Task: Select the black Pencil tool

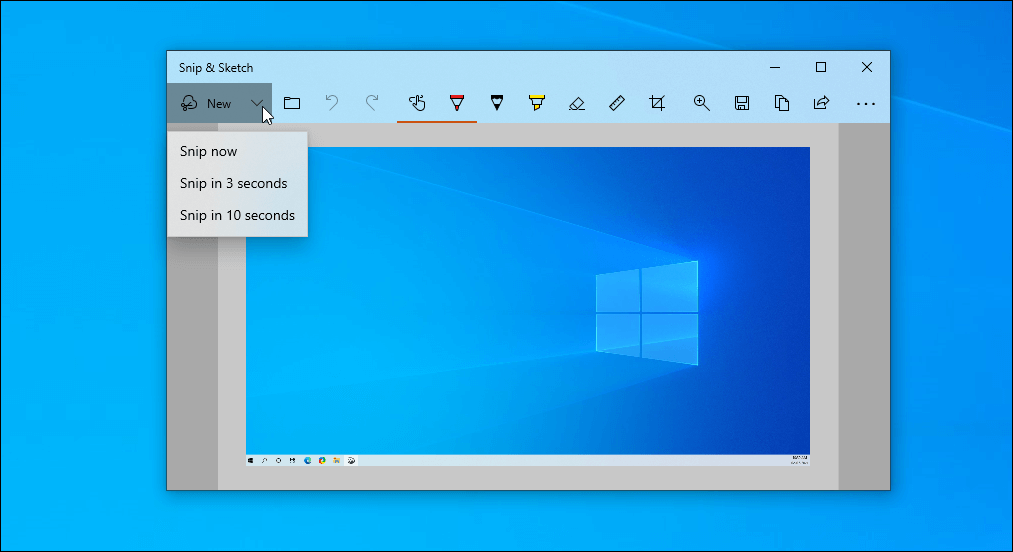Action: (x=496, y=103)
